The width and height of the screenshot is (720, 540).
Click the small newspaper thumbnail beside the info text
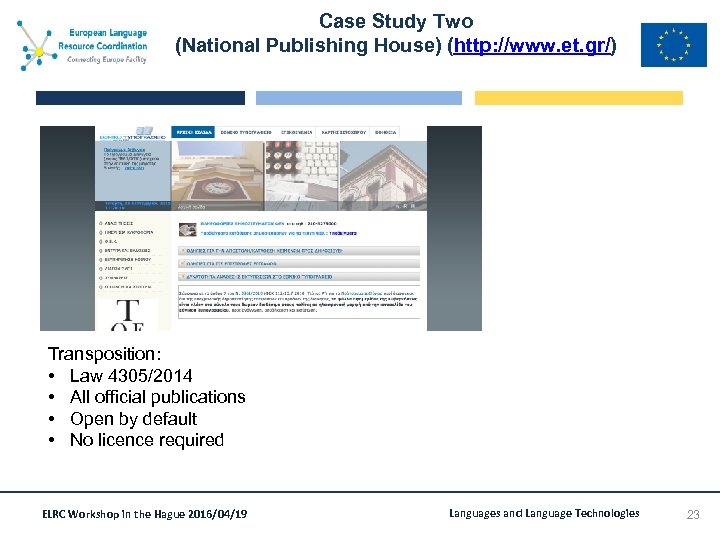point(187,229)
